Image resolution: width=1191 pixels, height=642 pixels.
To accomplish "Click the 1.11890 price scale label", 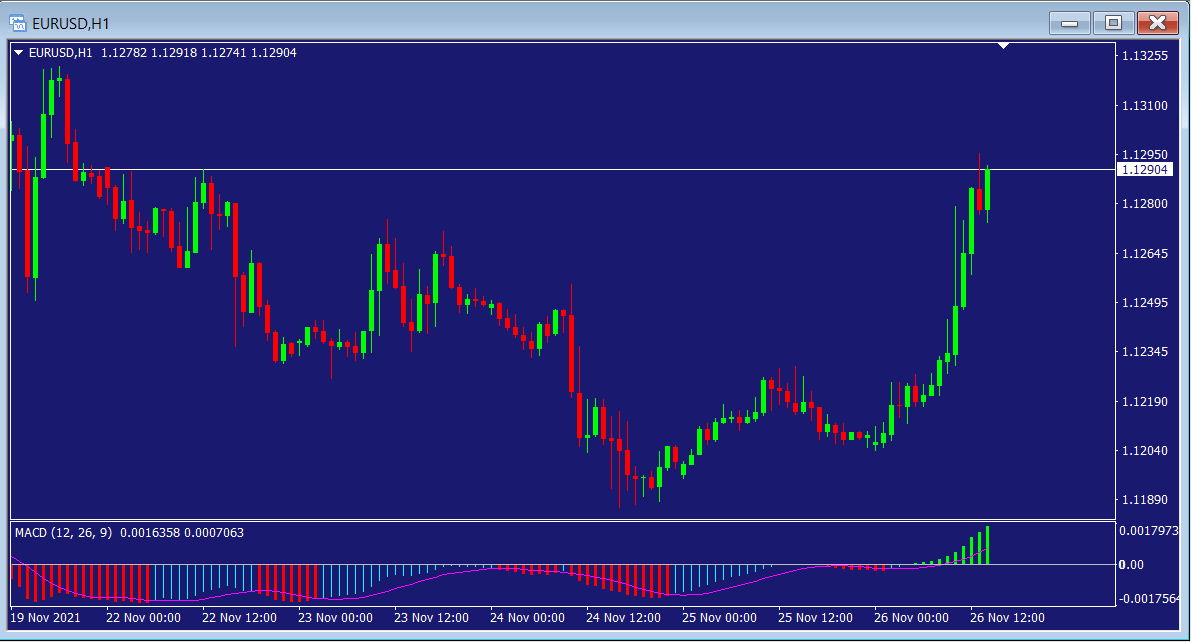I will 1145,500.
